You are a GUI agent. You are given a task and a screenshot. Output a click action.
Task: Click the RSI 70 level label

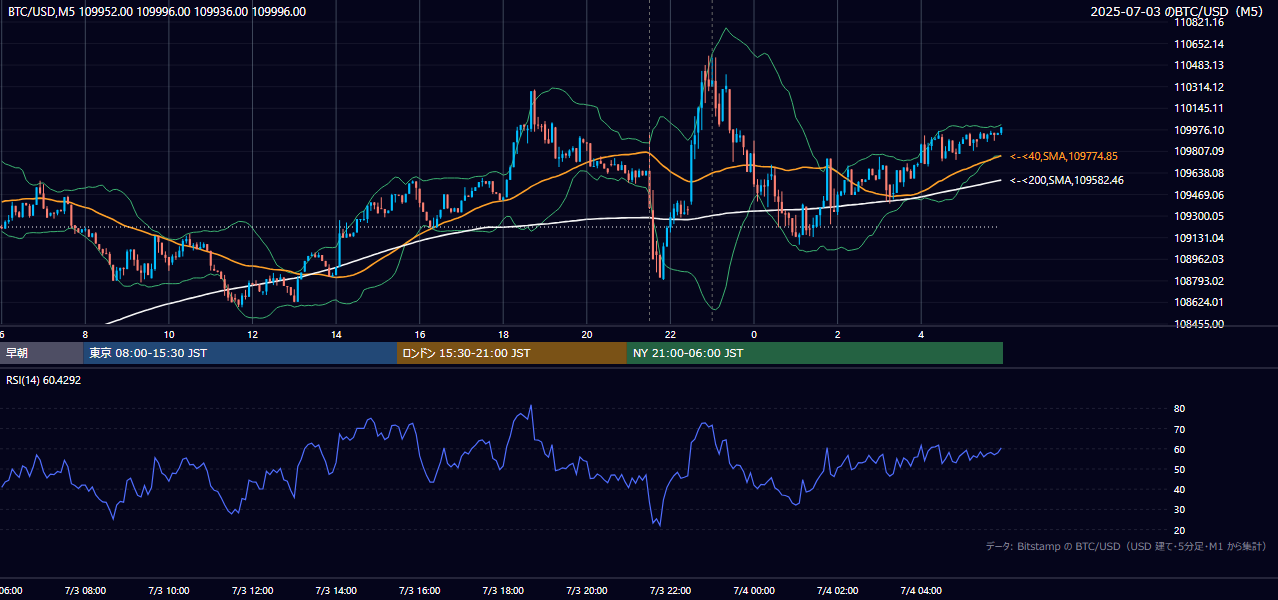tap(1179, 429)
